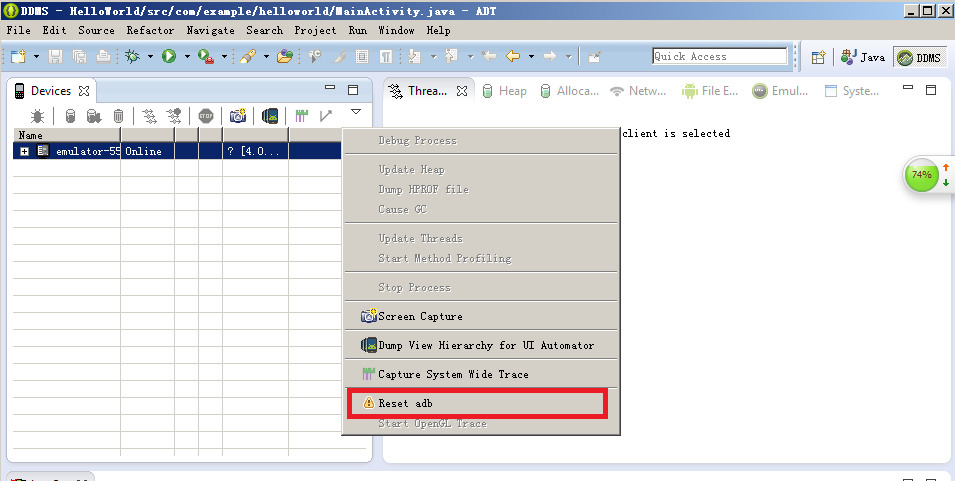Screen dimensions: 955x481
Task: Open the External Tools dropdown arrow
Action: point(224,57)
